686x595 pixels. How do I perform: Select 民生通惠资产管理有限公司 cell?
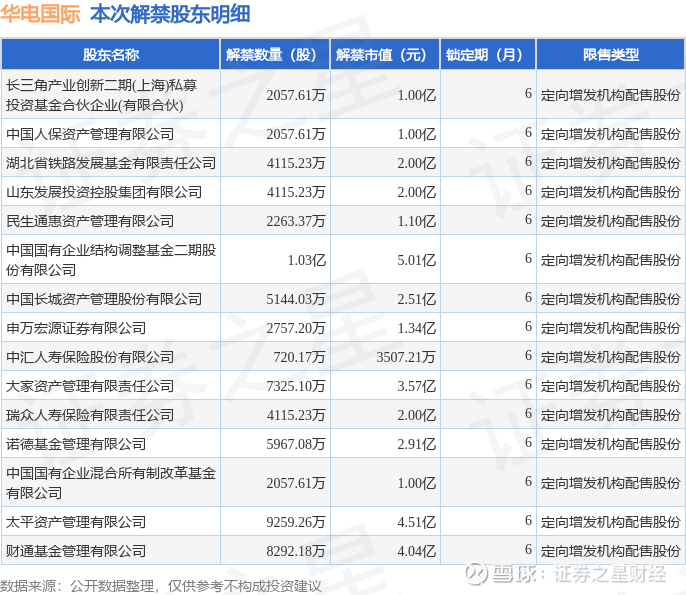click(x=111, y=220)
